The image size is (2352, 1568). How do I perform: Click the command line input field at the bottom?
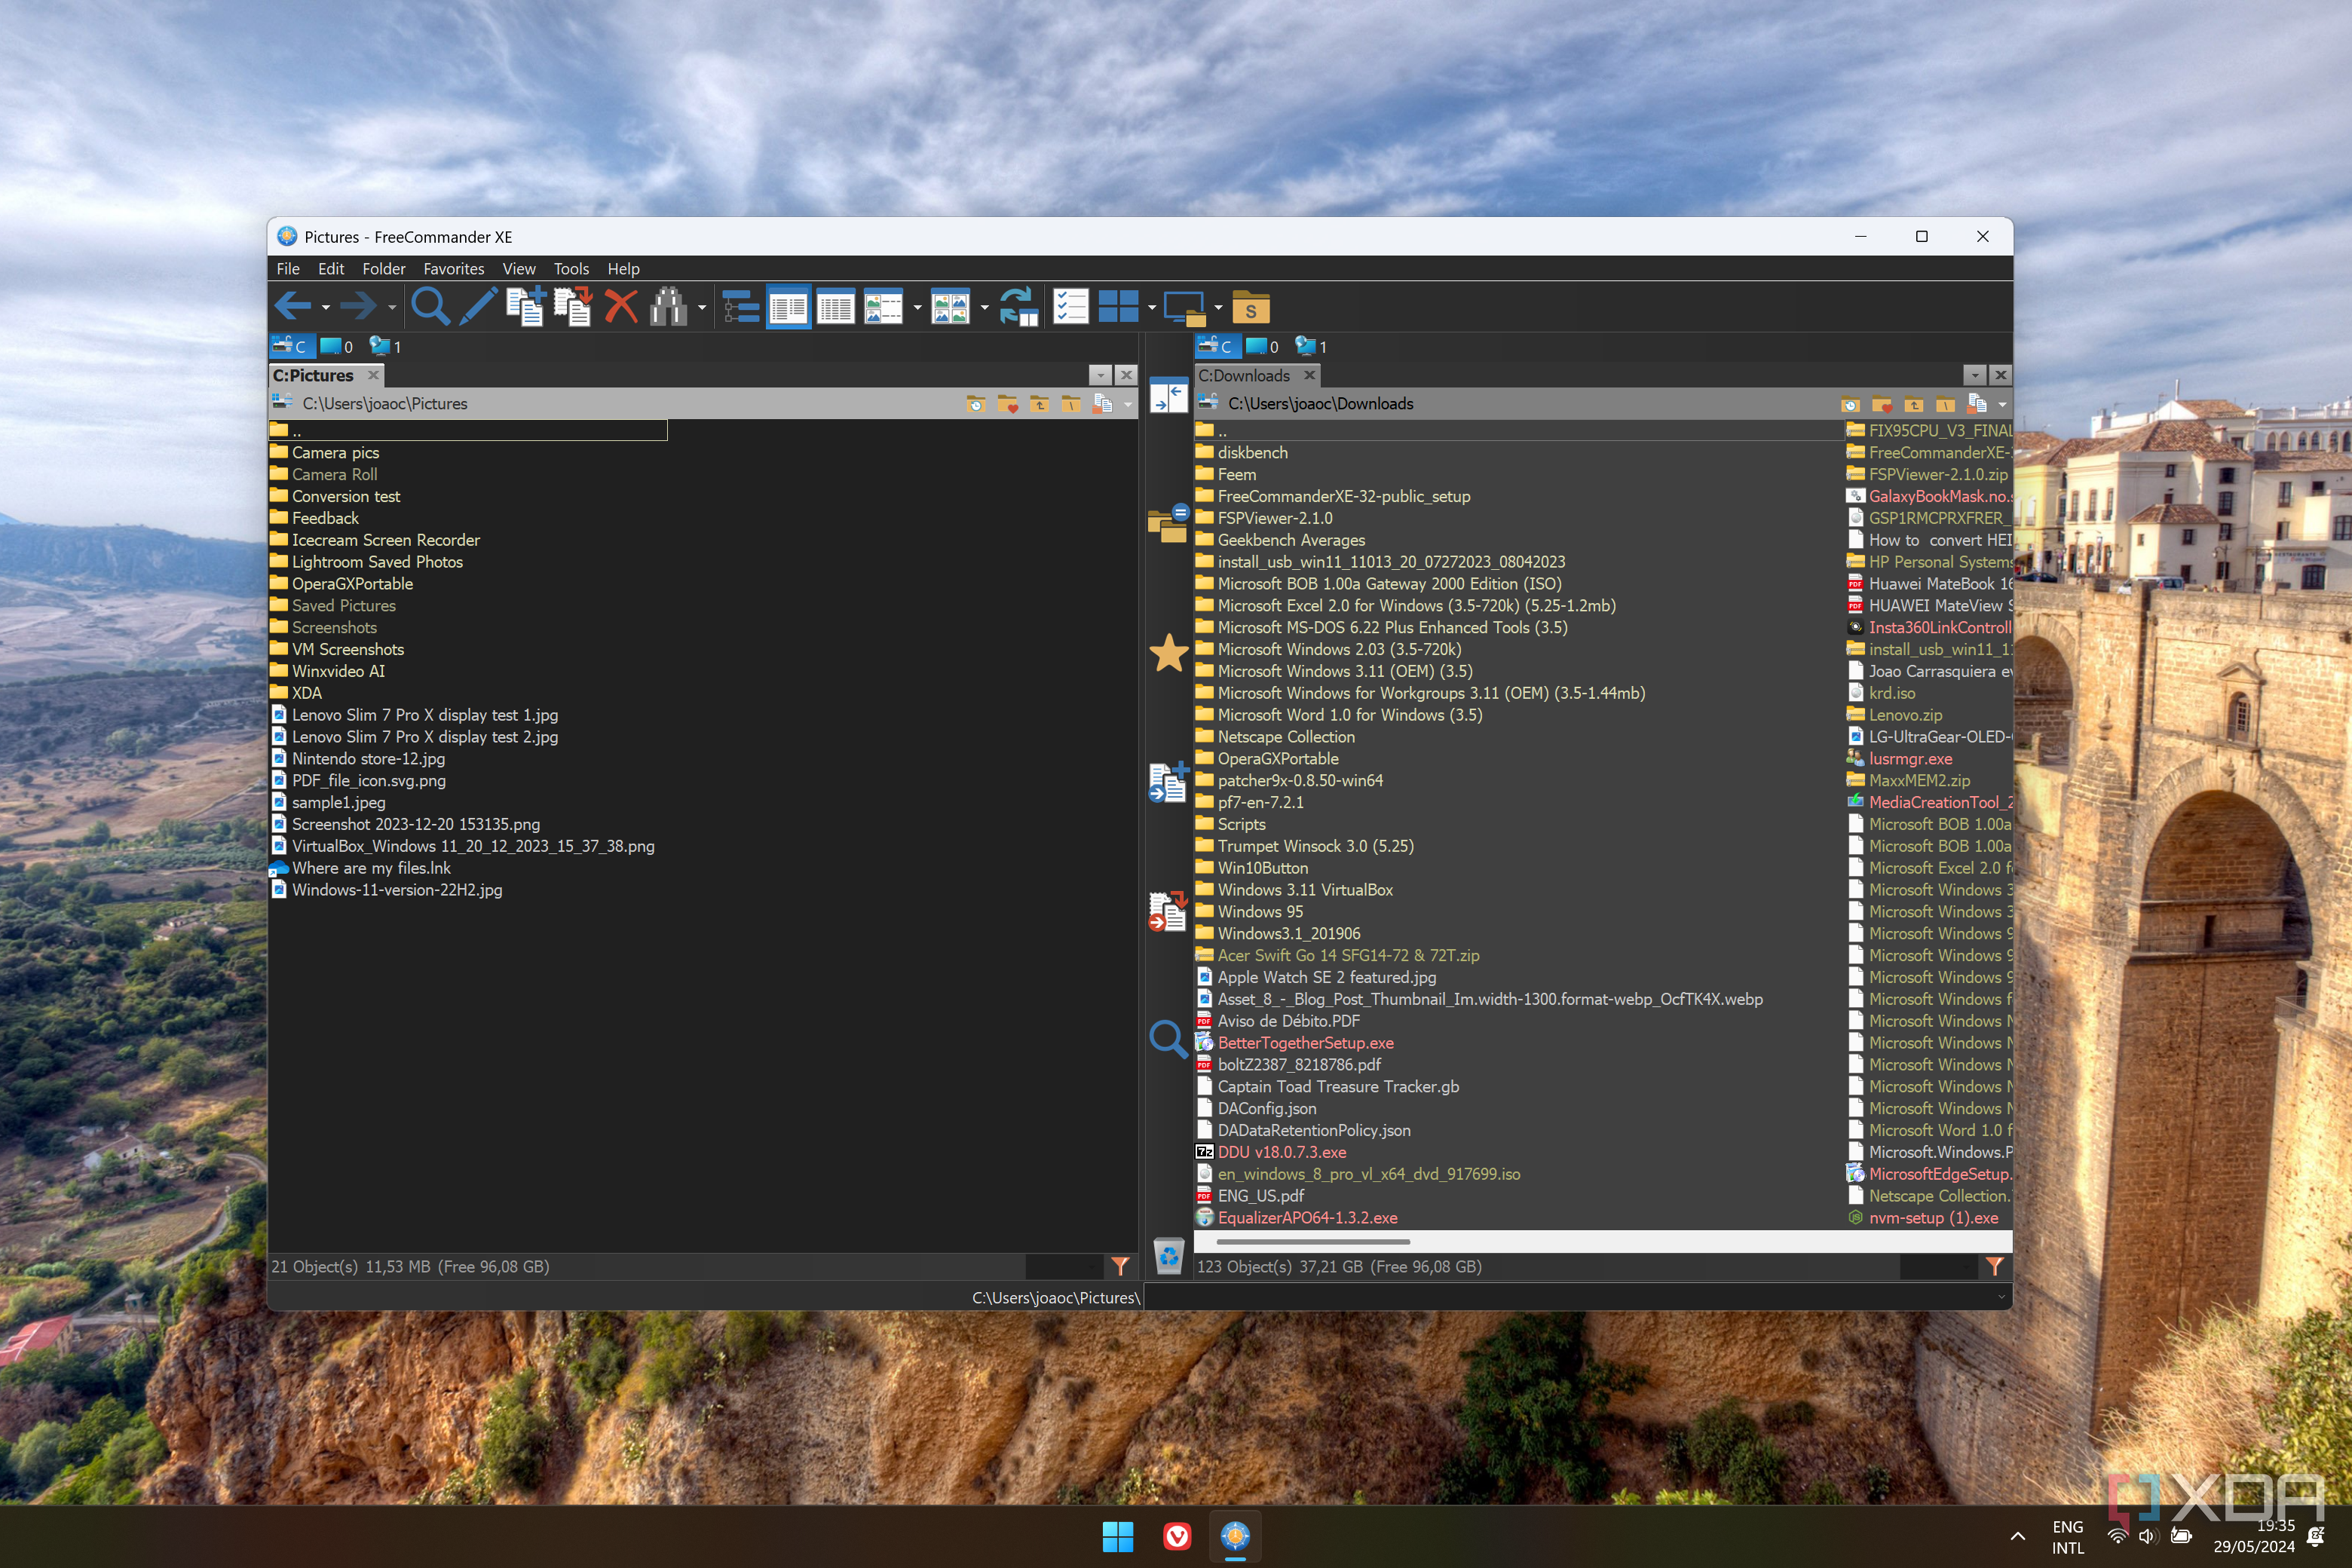click(x=1577, y=1297)
